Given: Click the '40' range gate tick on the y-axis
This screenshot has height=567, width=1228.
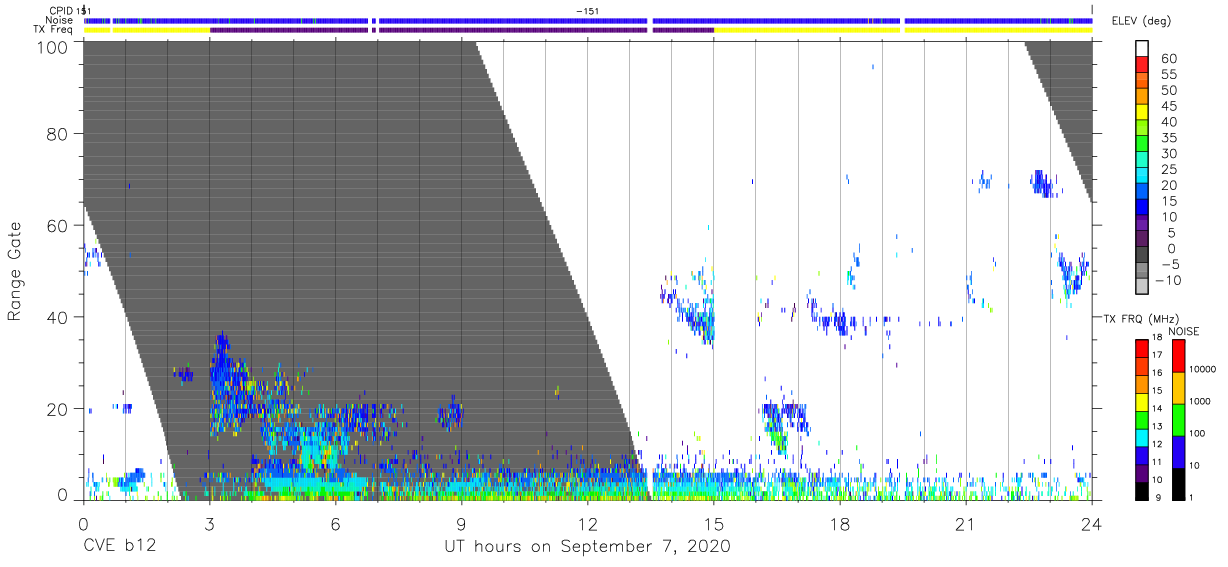Looking at the screenshot, I should [x=57, y=317].
